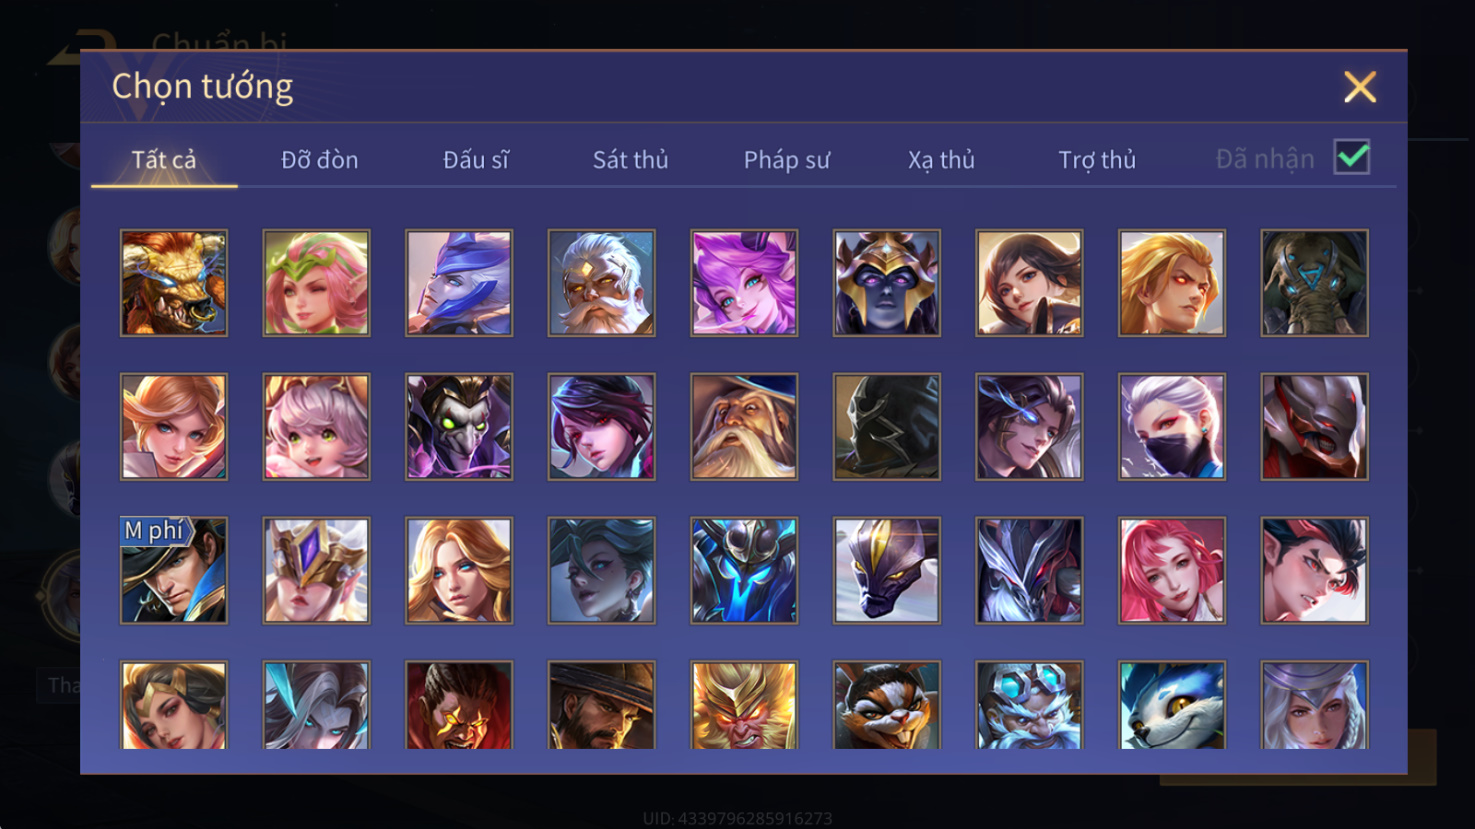Select the golden bull beast hero portrait
The image size is (1475, 829).
click(174, 283)
